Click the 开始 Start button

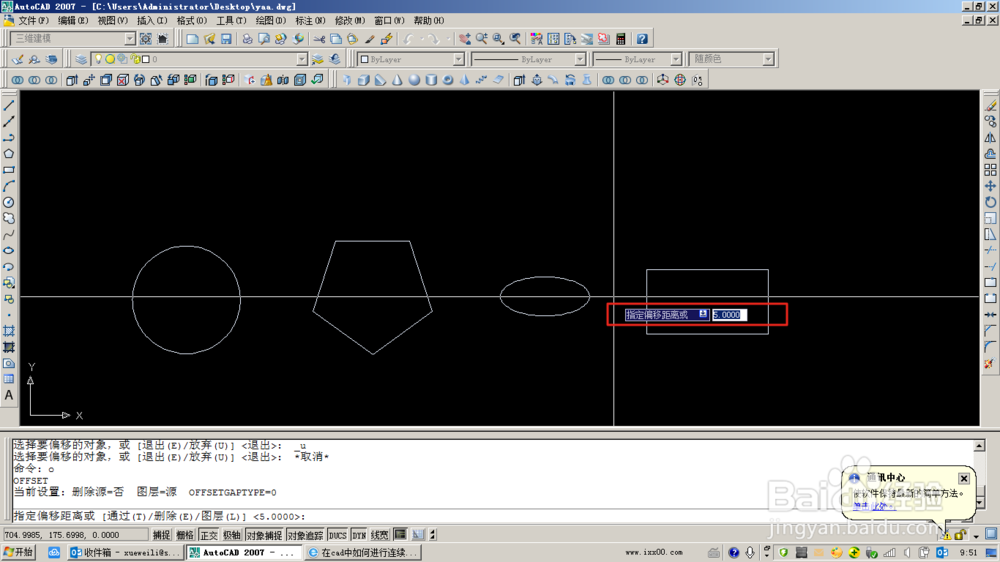(18, 552)
